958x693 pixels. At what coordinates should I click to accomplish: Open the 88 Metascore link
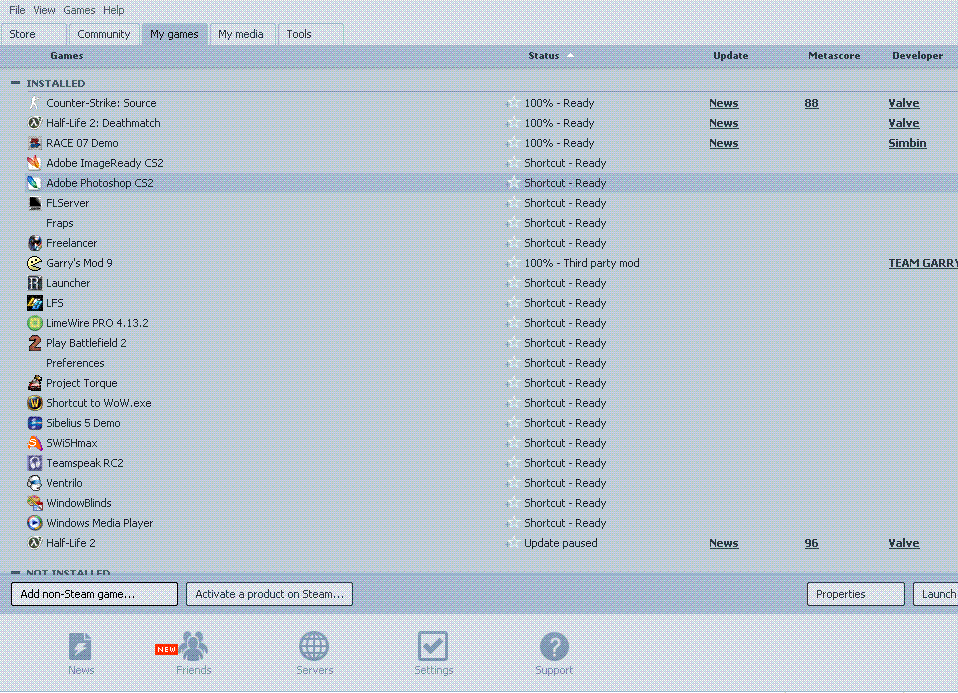pyautogui.click(x=811, y=103)
